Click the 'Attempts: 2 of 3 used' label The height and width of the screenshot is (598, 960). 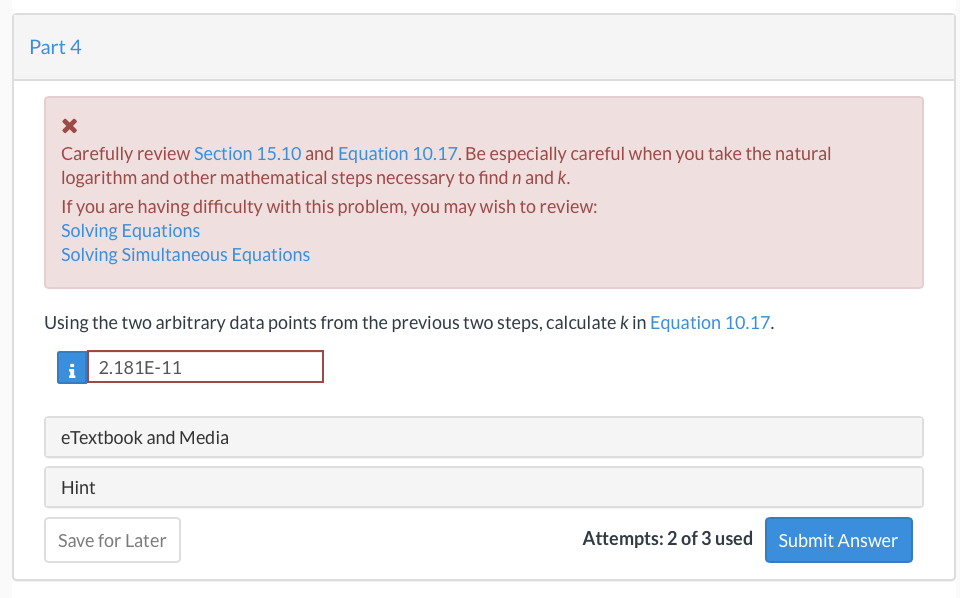[667, 539]
